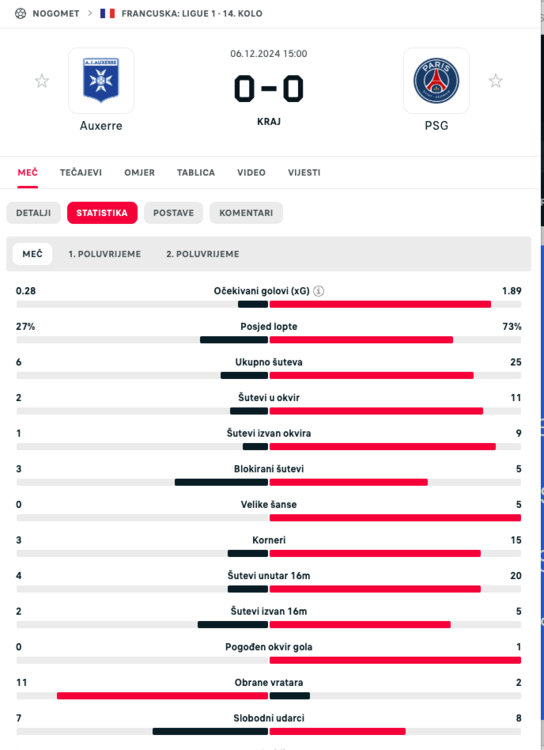Open Francuska: Ligue 1 - 14. kolo link

point(192,13)
